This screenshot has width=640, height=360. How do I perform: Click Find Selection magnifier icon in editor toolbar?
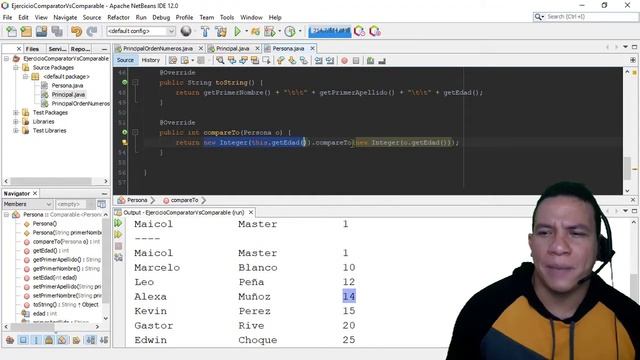pos(220,60)
